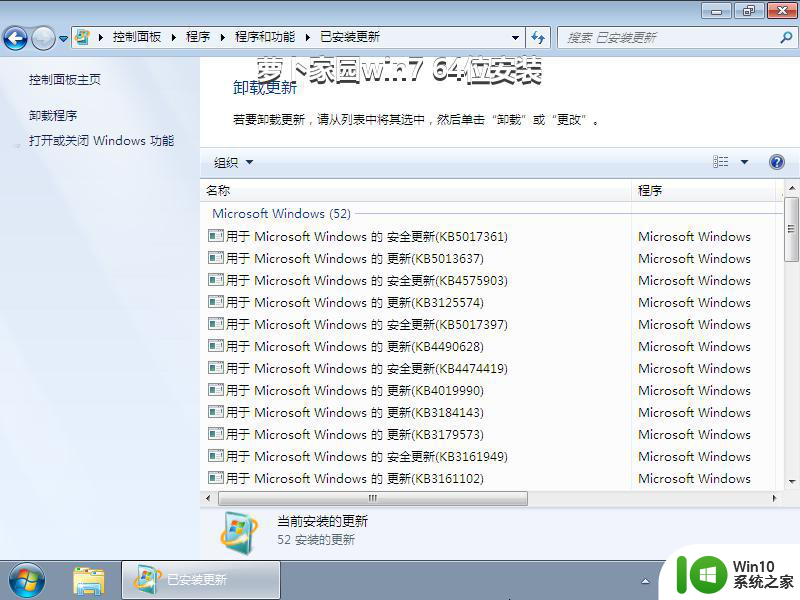
Task: Click the horizontal scrollbar thumb
Action: pos(372,498)
